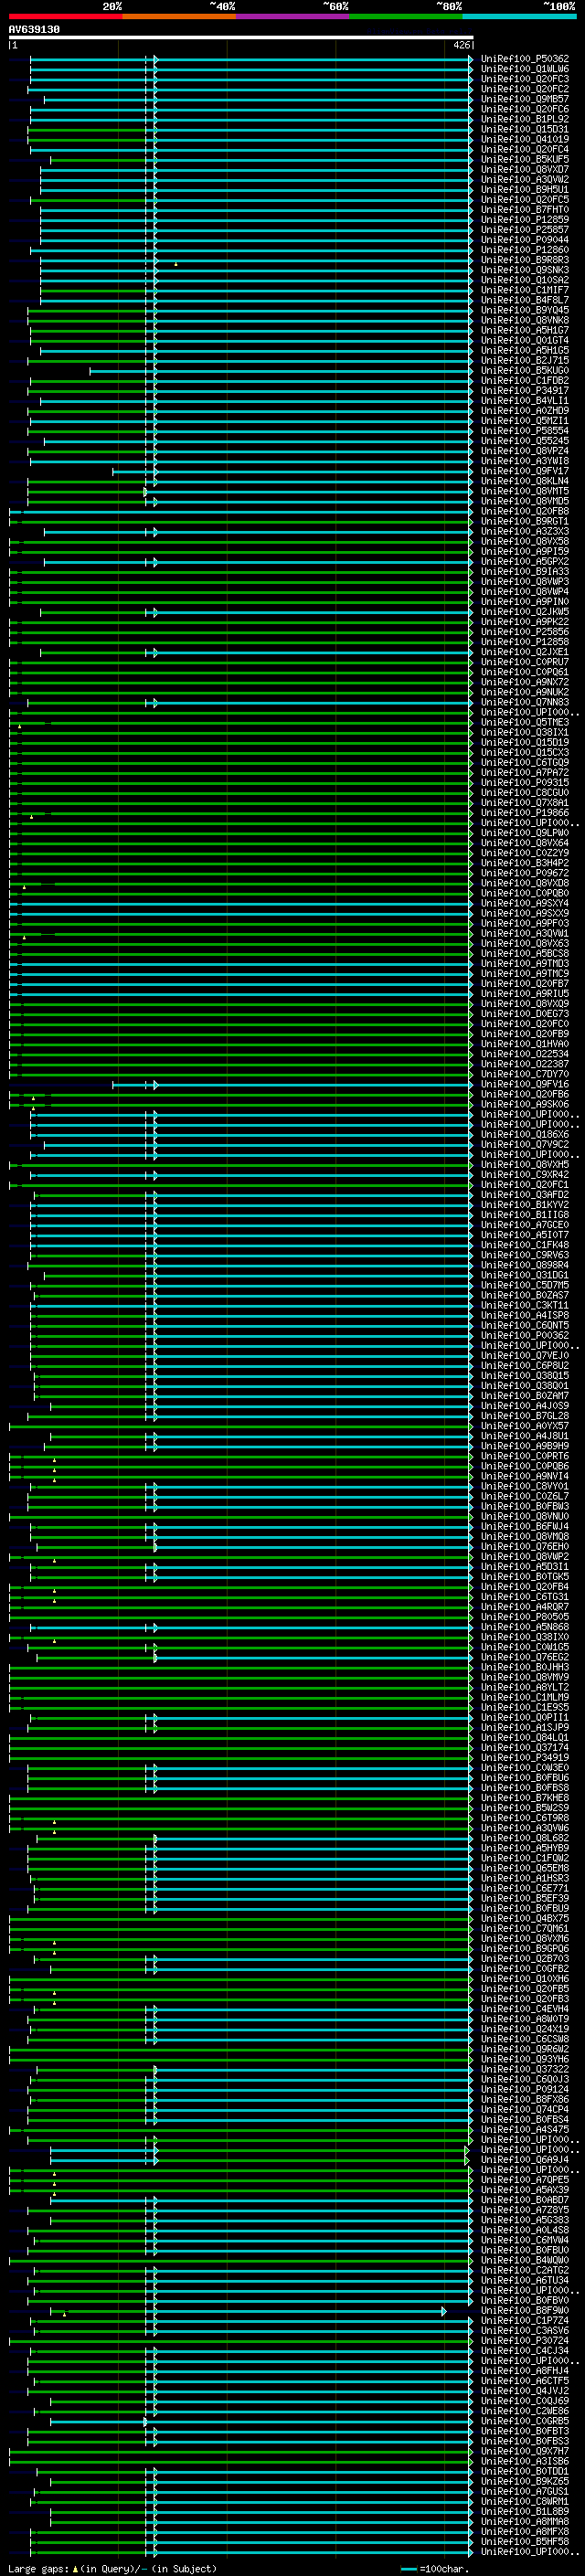Image resolution: width=585 pixels, height=2576 pixels.
Task: Open hit UniRef100_P50362
Action: (x=525, y=59)
